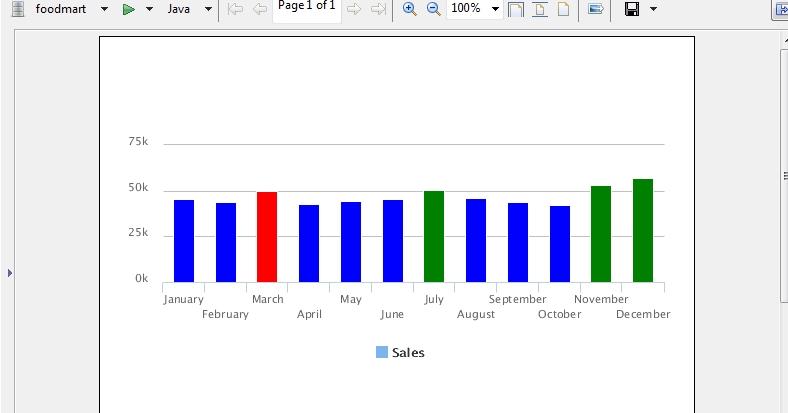Image resolution: width=788 pixels, height=413 pixels.
Task: Click the green July bar
Action: 434,236
